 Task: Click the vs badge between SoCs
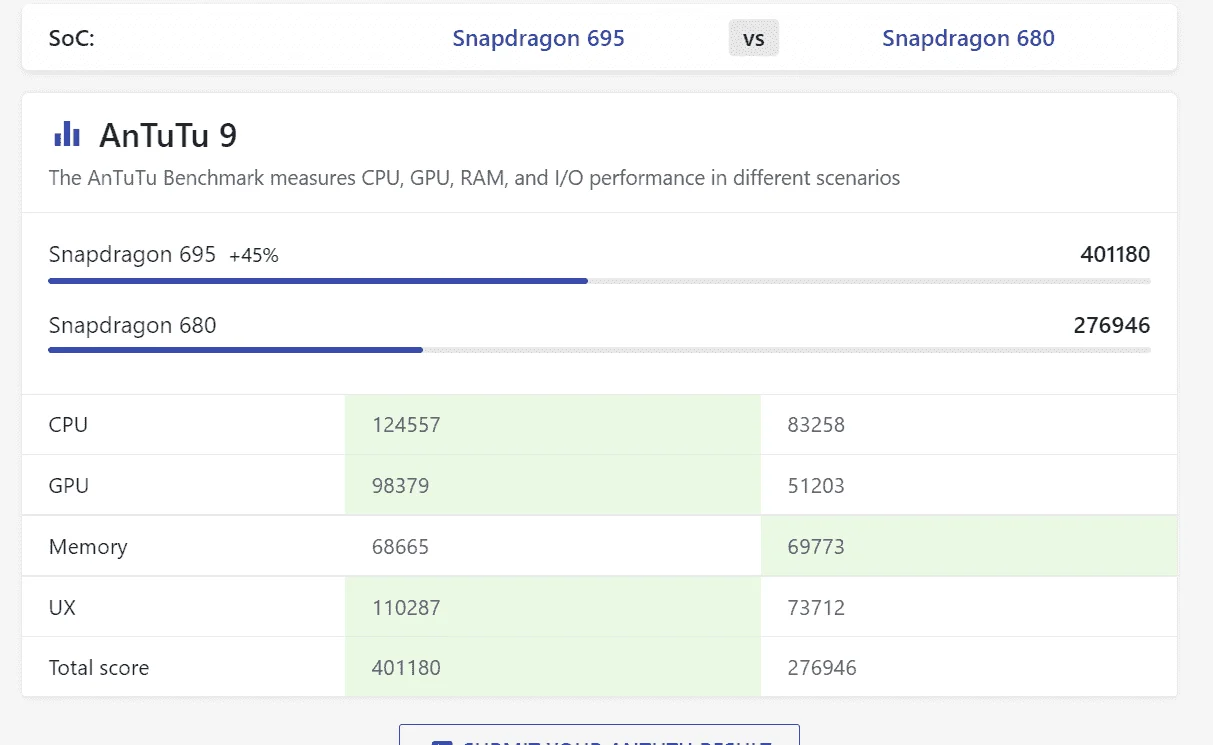[754, 39]
